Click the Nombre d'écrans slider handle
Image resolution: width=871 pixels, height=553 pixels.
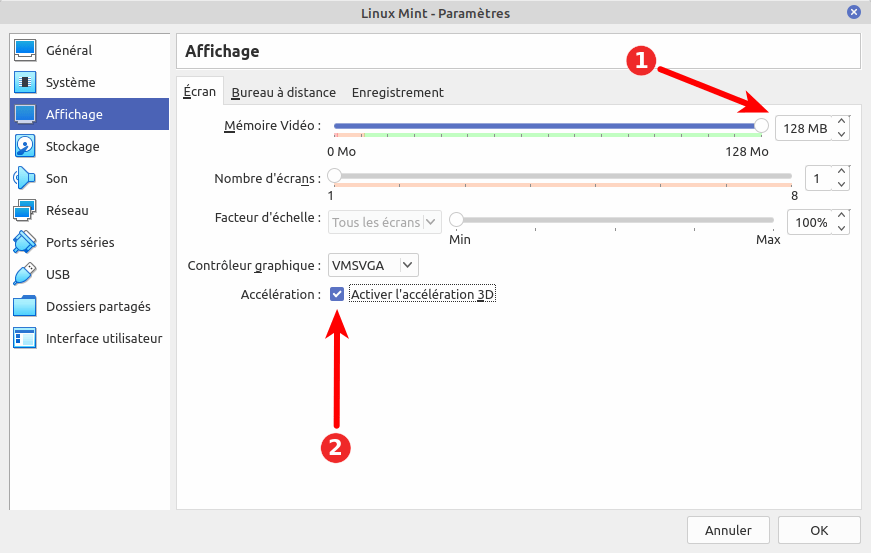click(334, 176)
